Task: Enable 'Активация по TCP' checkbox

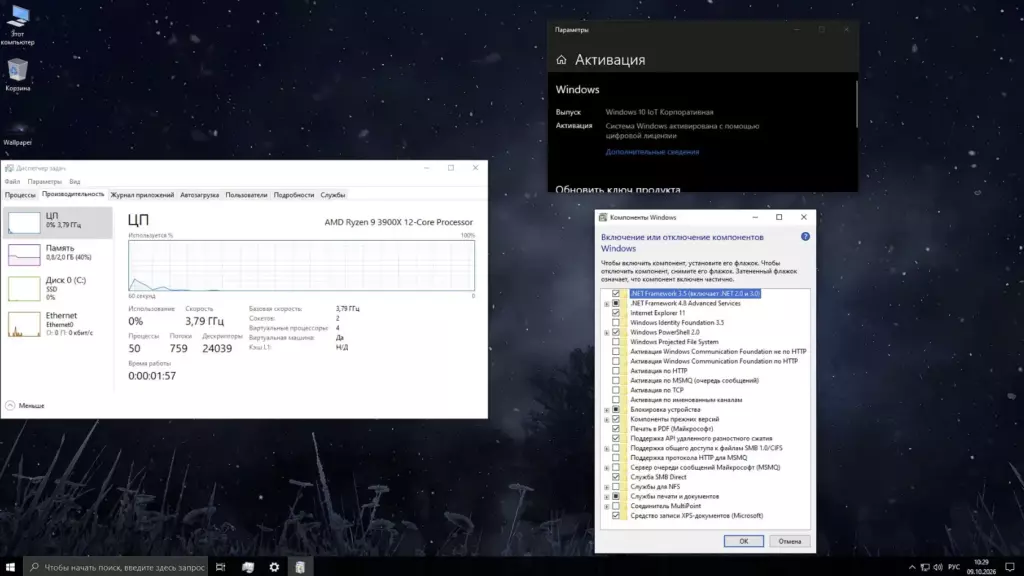Action: 616,390
